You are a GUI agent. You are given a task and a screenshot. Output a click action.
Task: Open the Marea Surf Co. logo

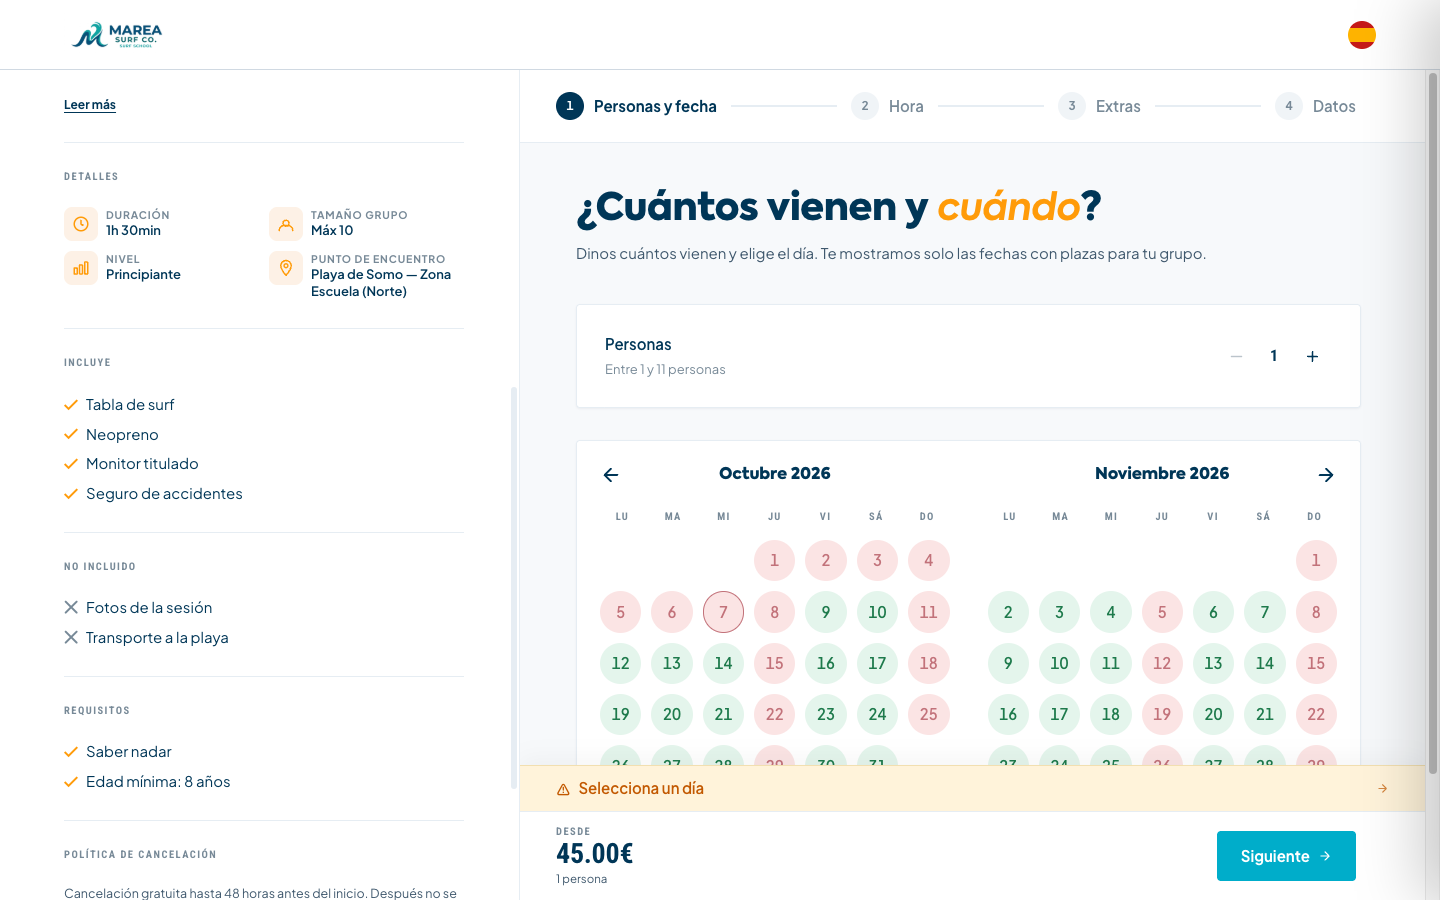(x=117, y=35)
